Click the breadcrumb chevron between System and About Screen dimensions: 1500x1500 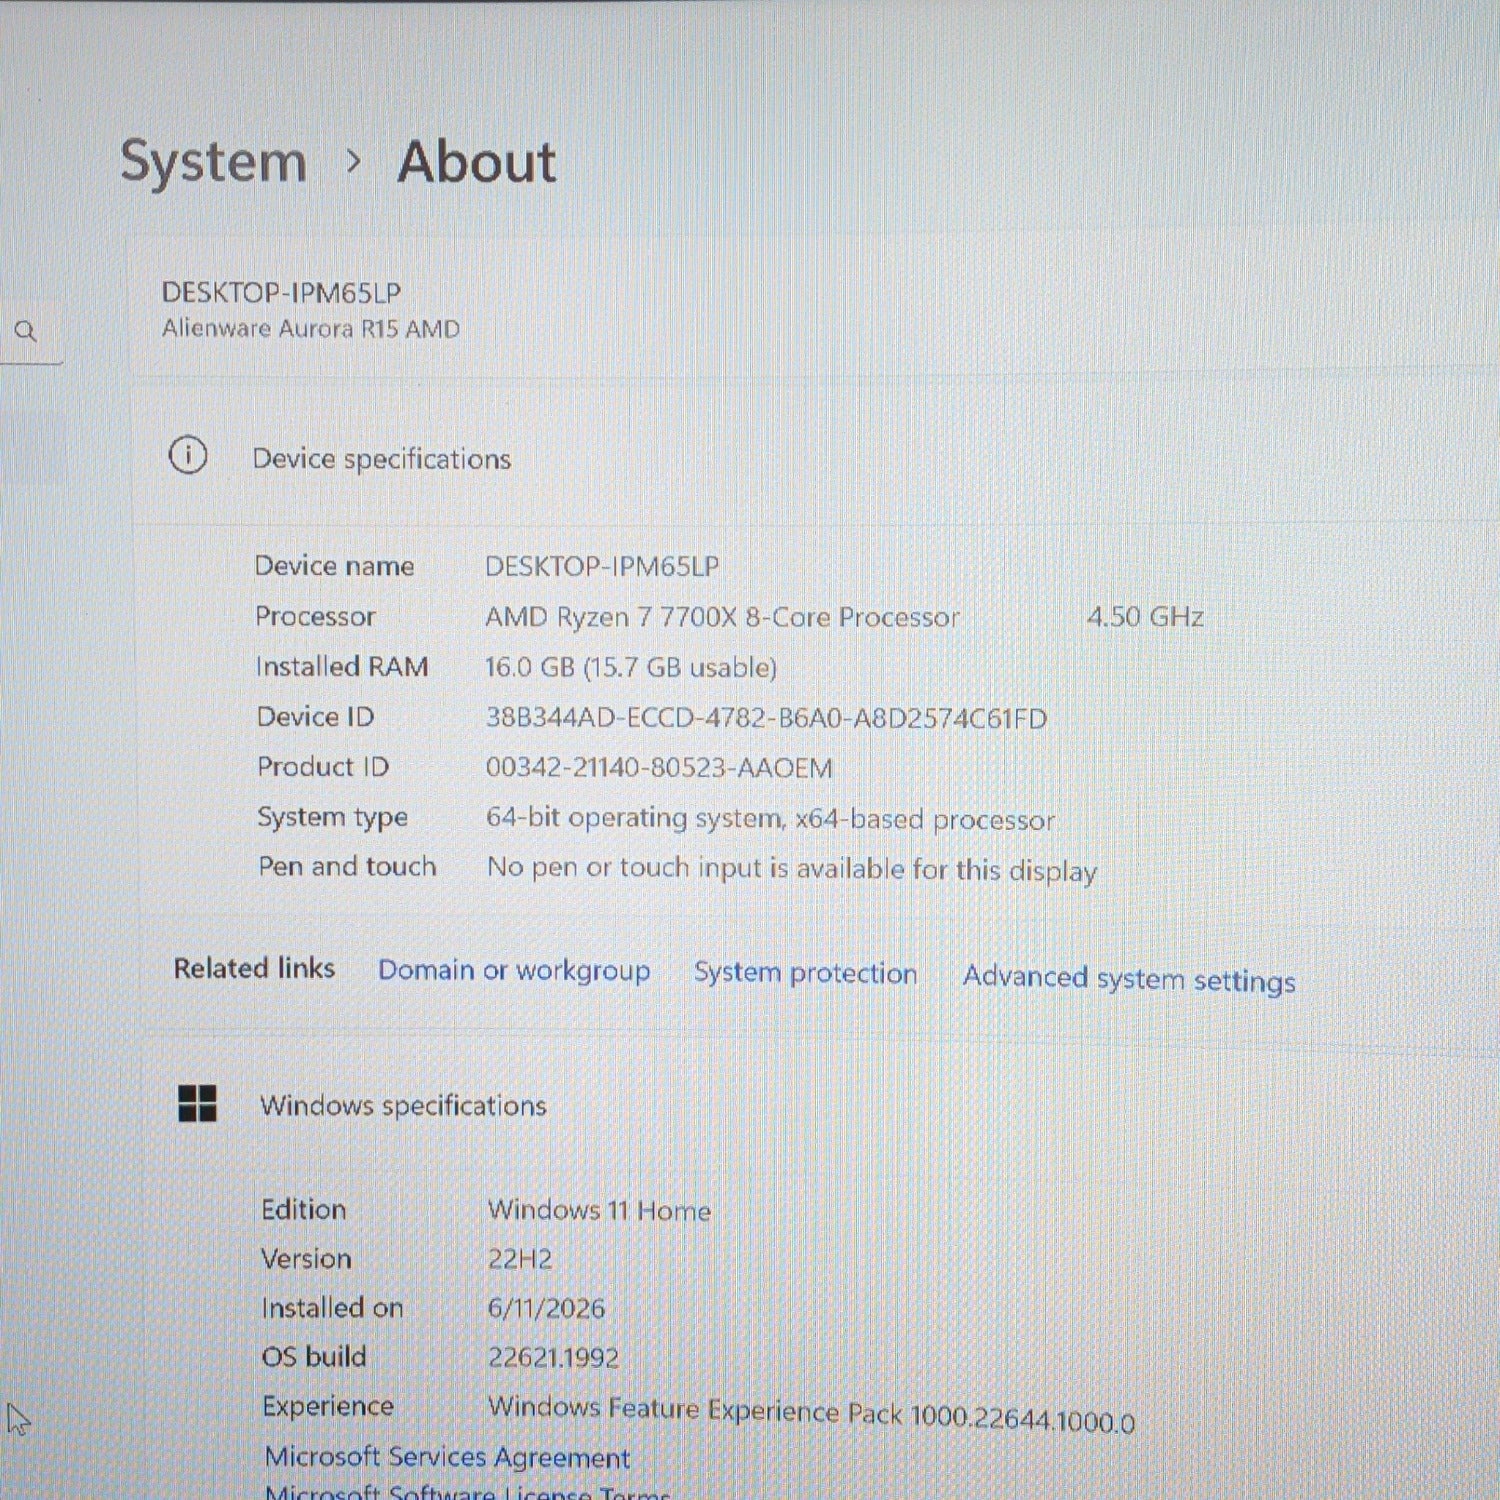point(352,161)
